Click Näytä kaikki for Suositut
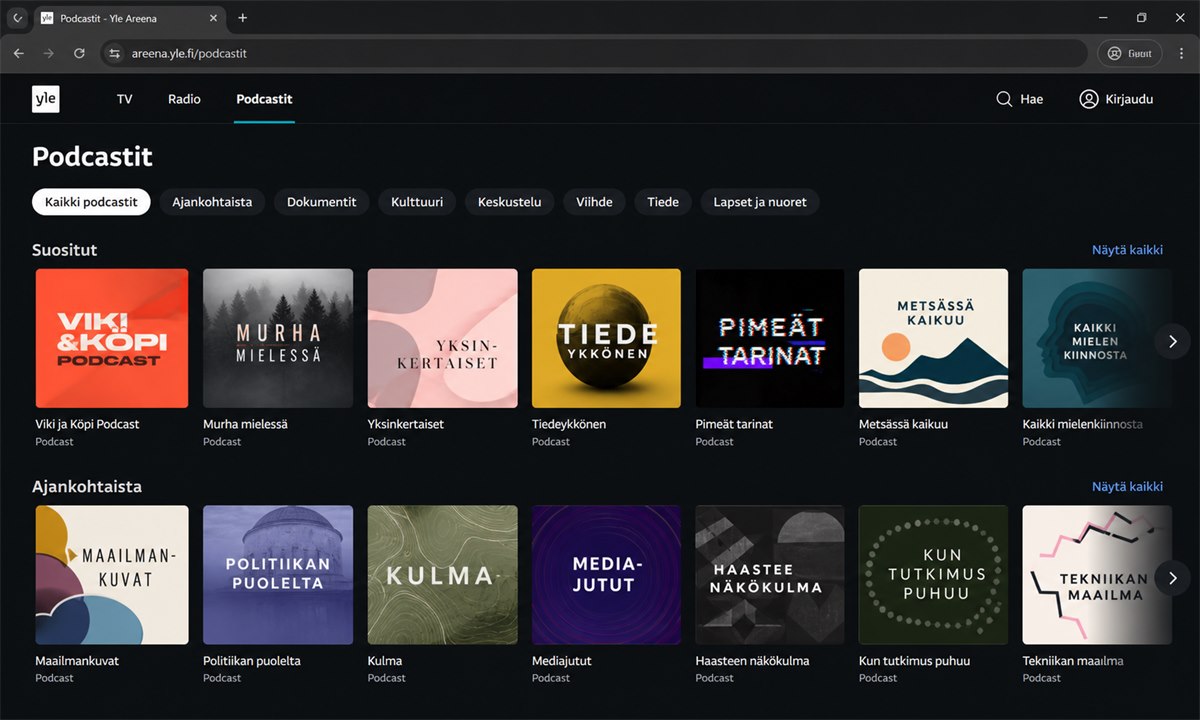Viewport: 1200px width, 720px height. 1127,250
